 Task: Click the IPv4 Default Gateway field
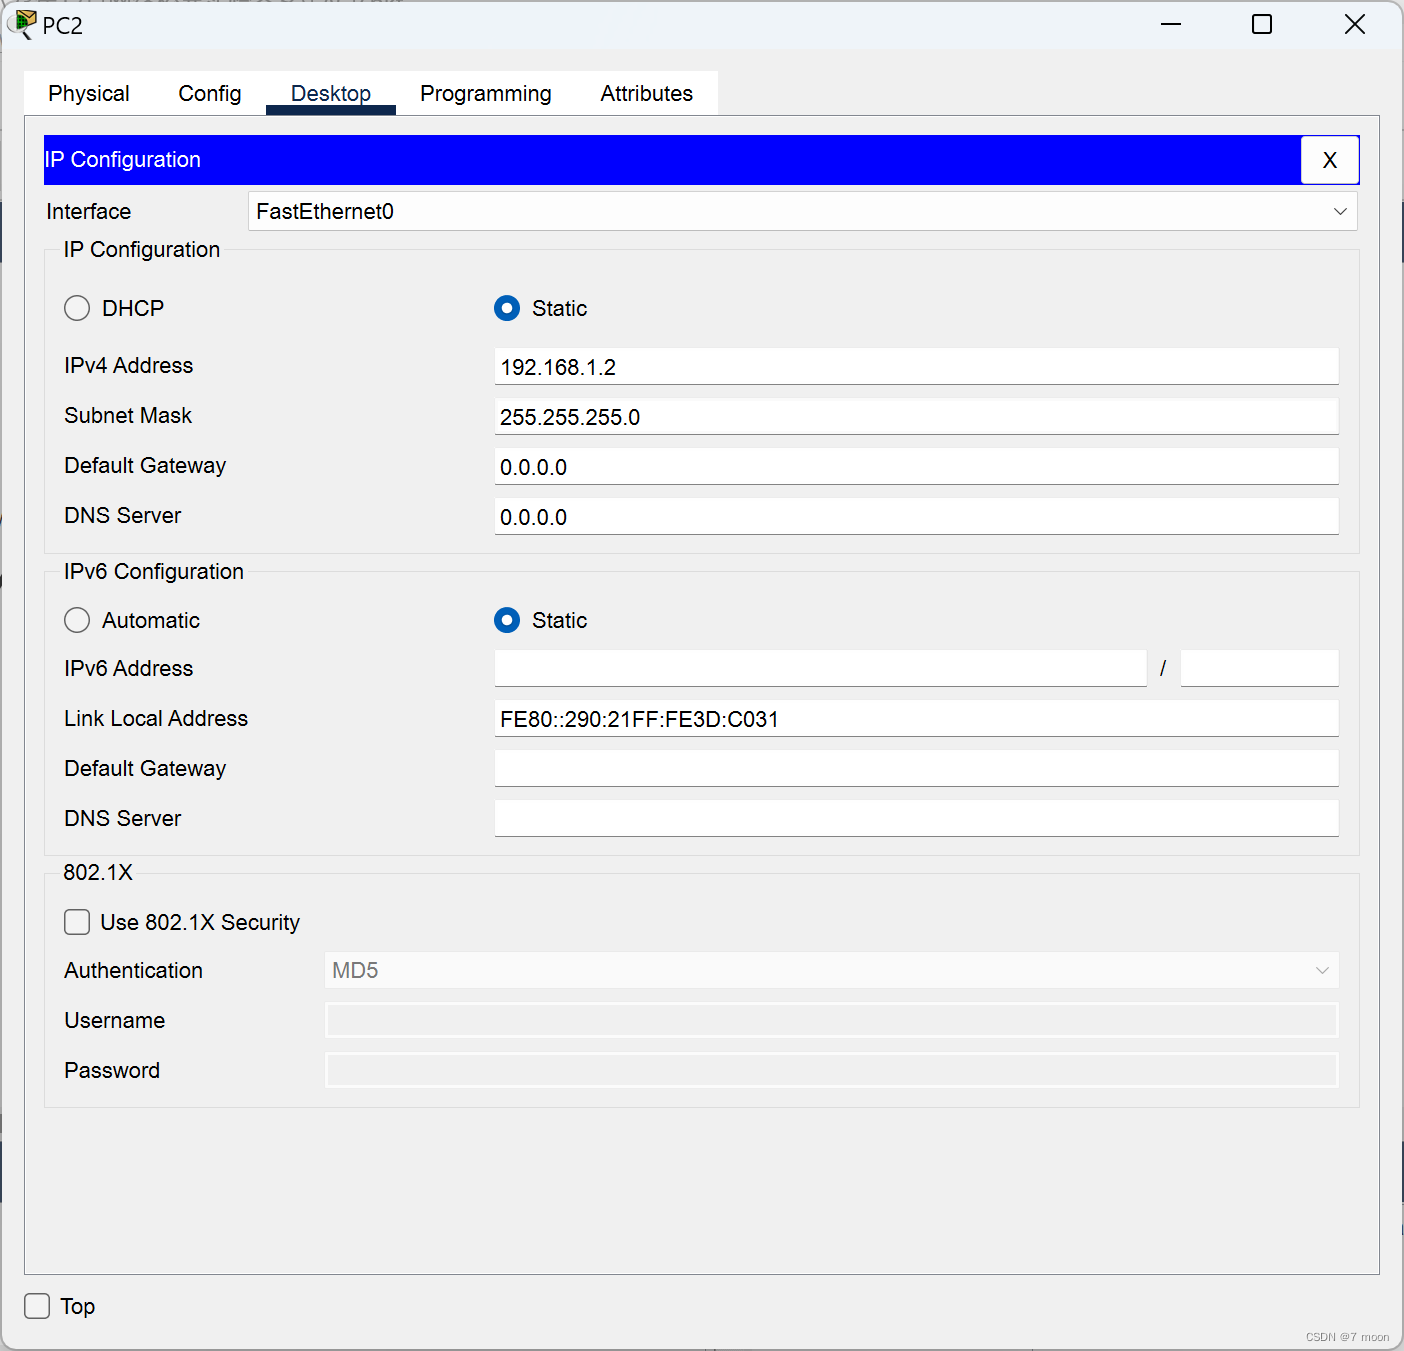916,466
